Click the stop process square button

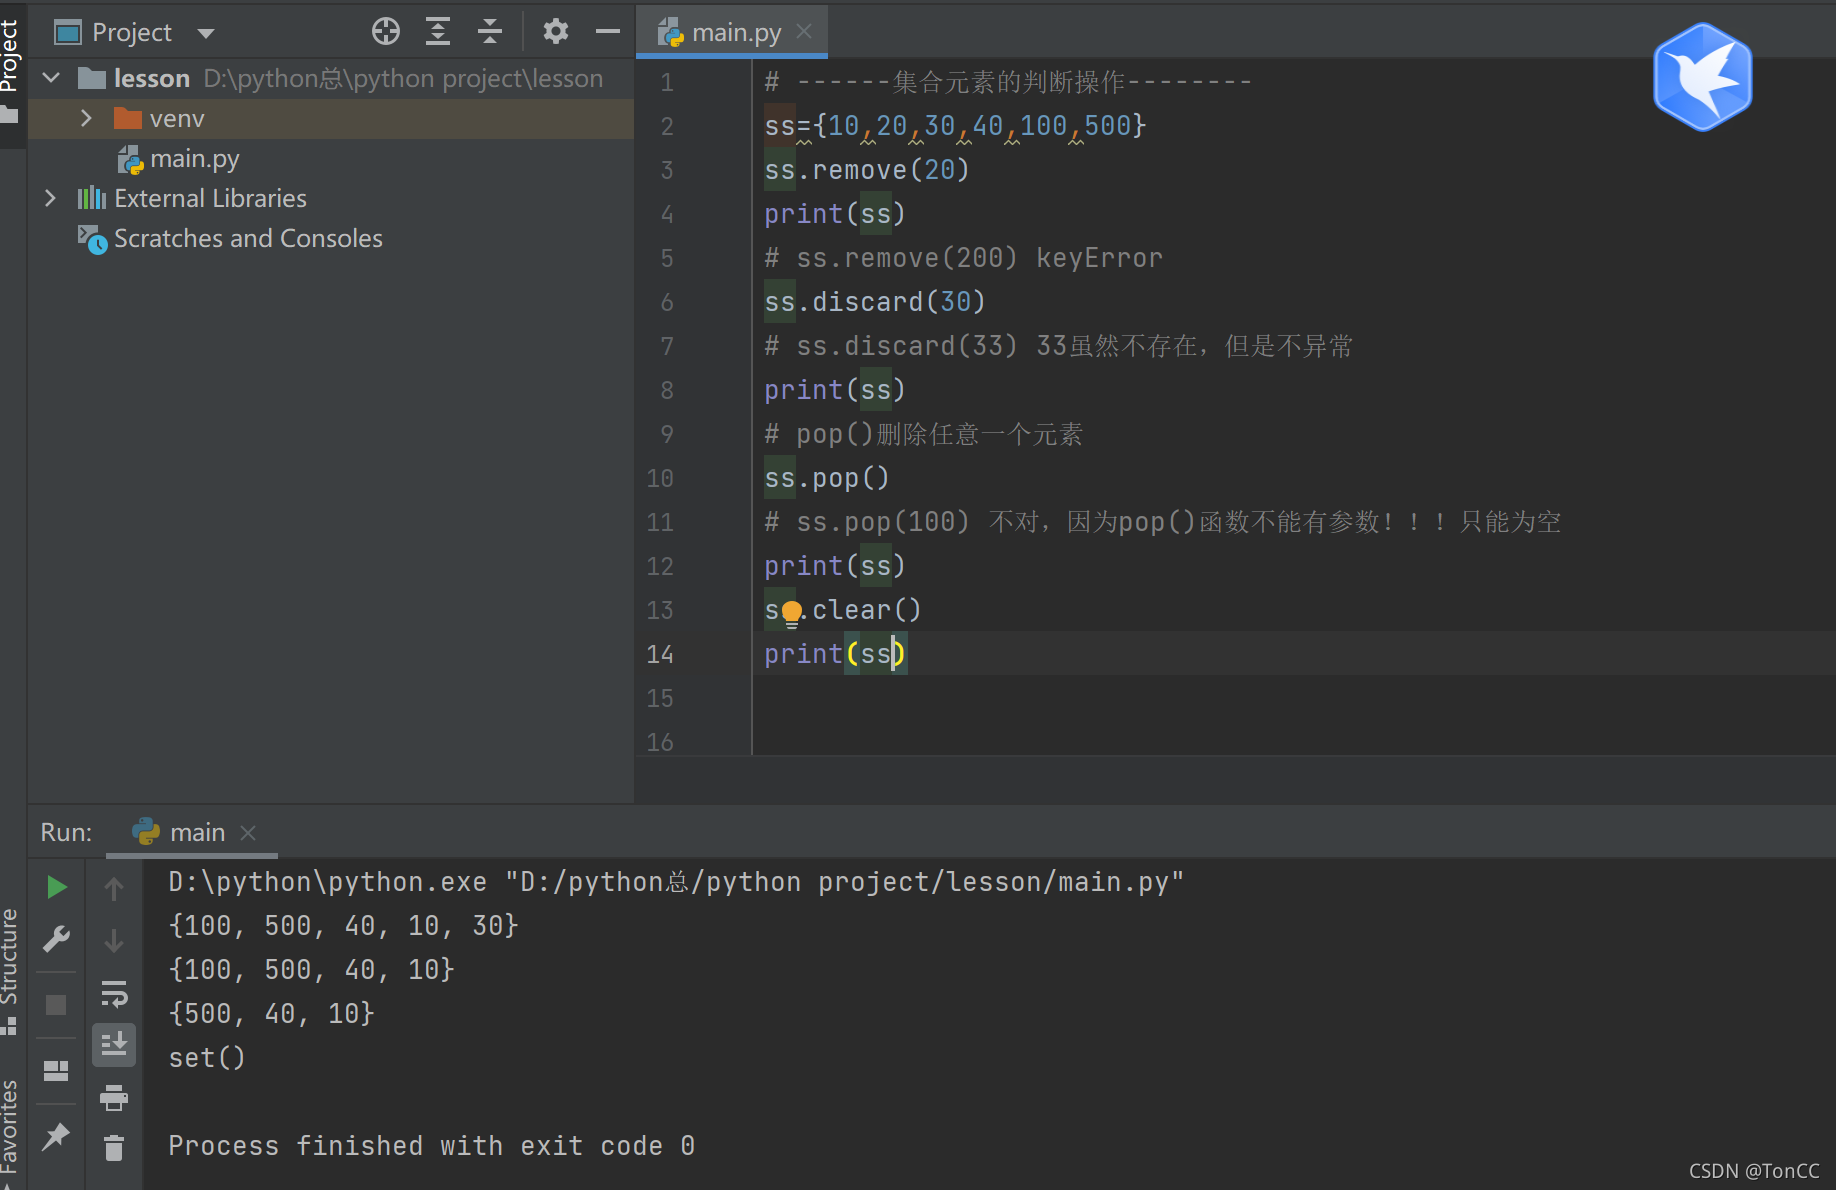56,1005
